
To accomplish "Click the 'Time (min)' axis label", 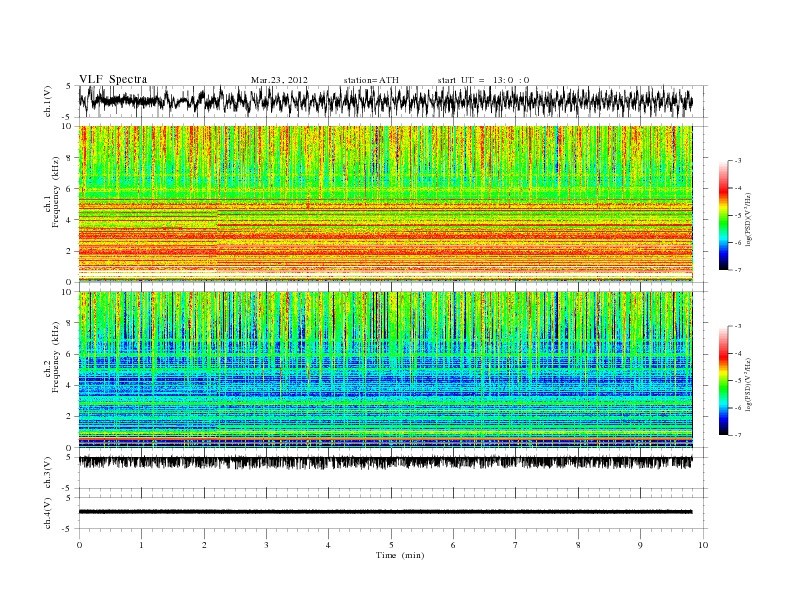I will pos(400,555).
